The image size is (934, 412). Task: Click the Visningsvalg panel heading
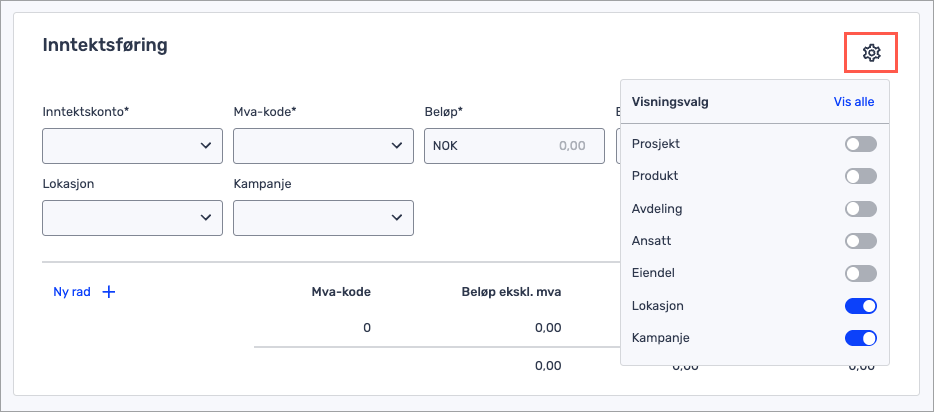click(x=671, y=102)
